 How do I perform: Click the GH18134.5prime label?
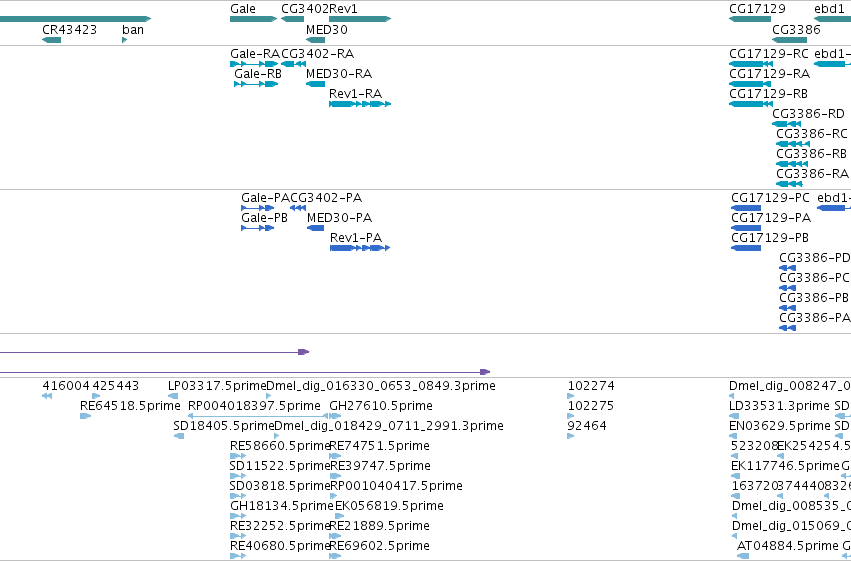282,507
